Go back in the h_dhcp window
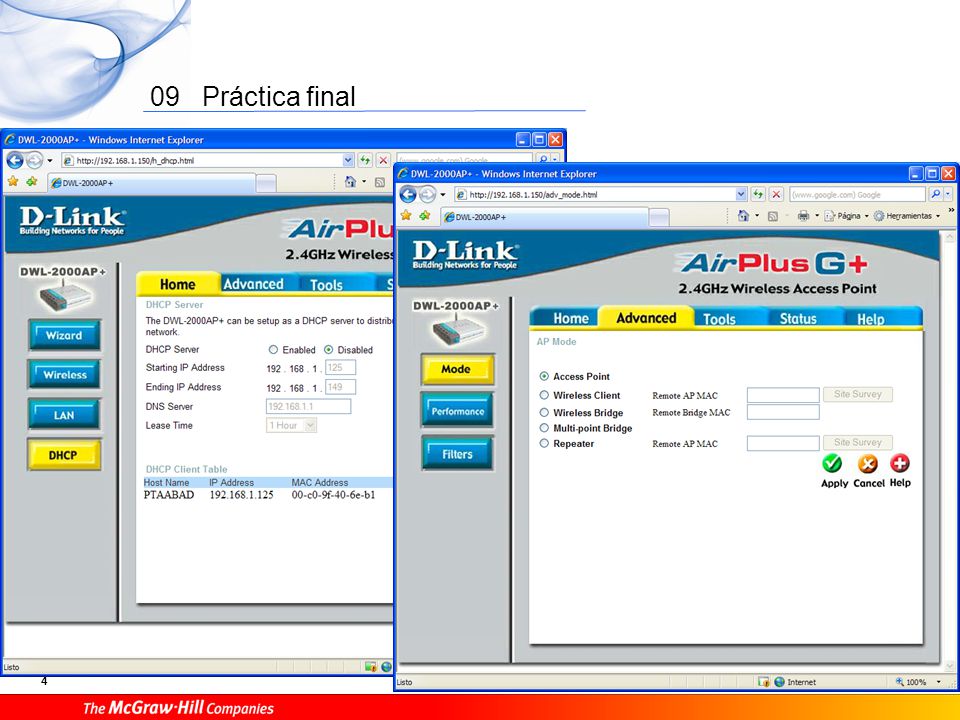The height and width of the screenshot is (720, 960). (x=15, y=160)
